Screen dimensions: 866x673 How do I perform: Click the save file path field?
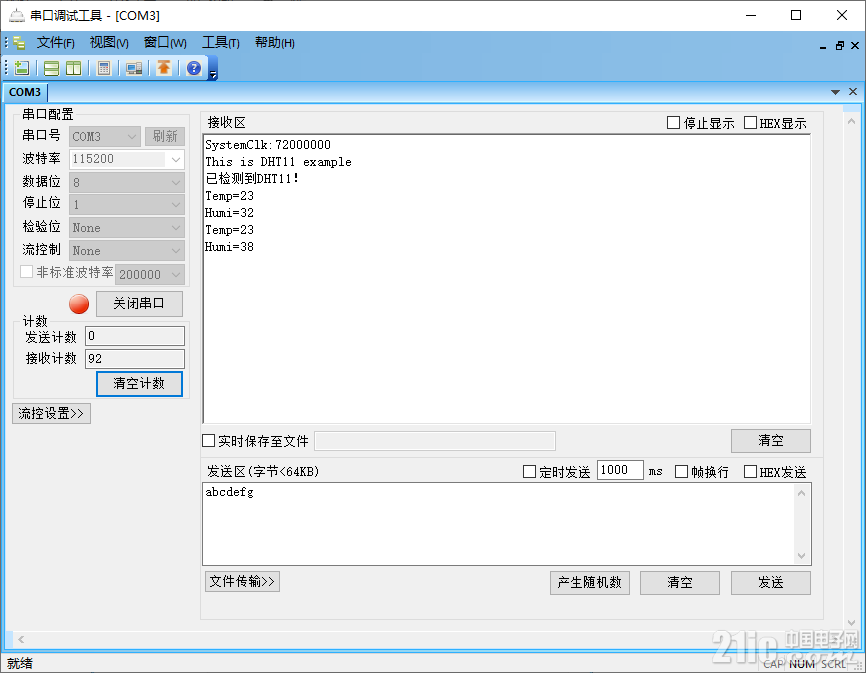pos(435,441)
